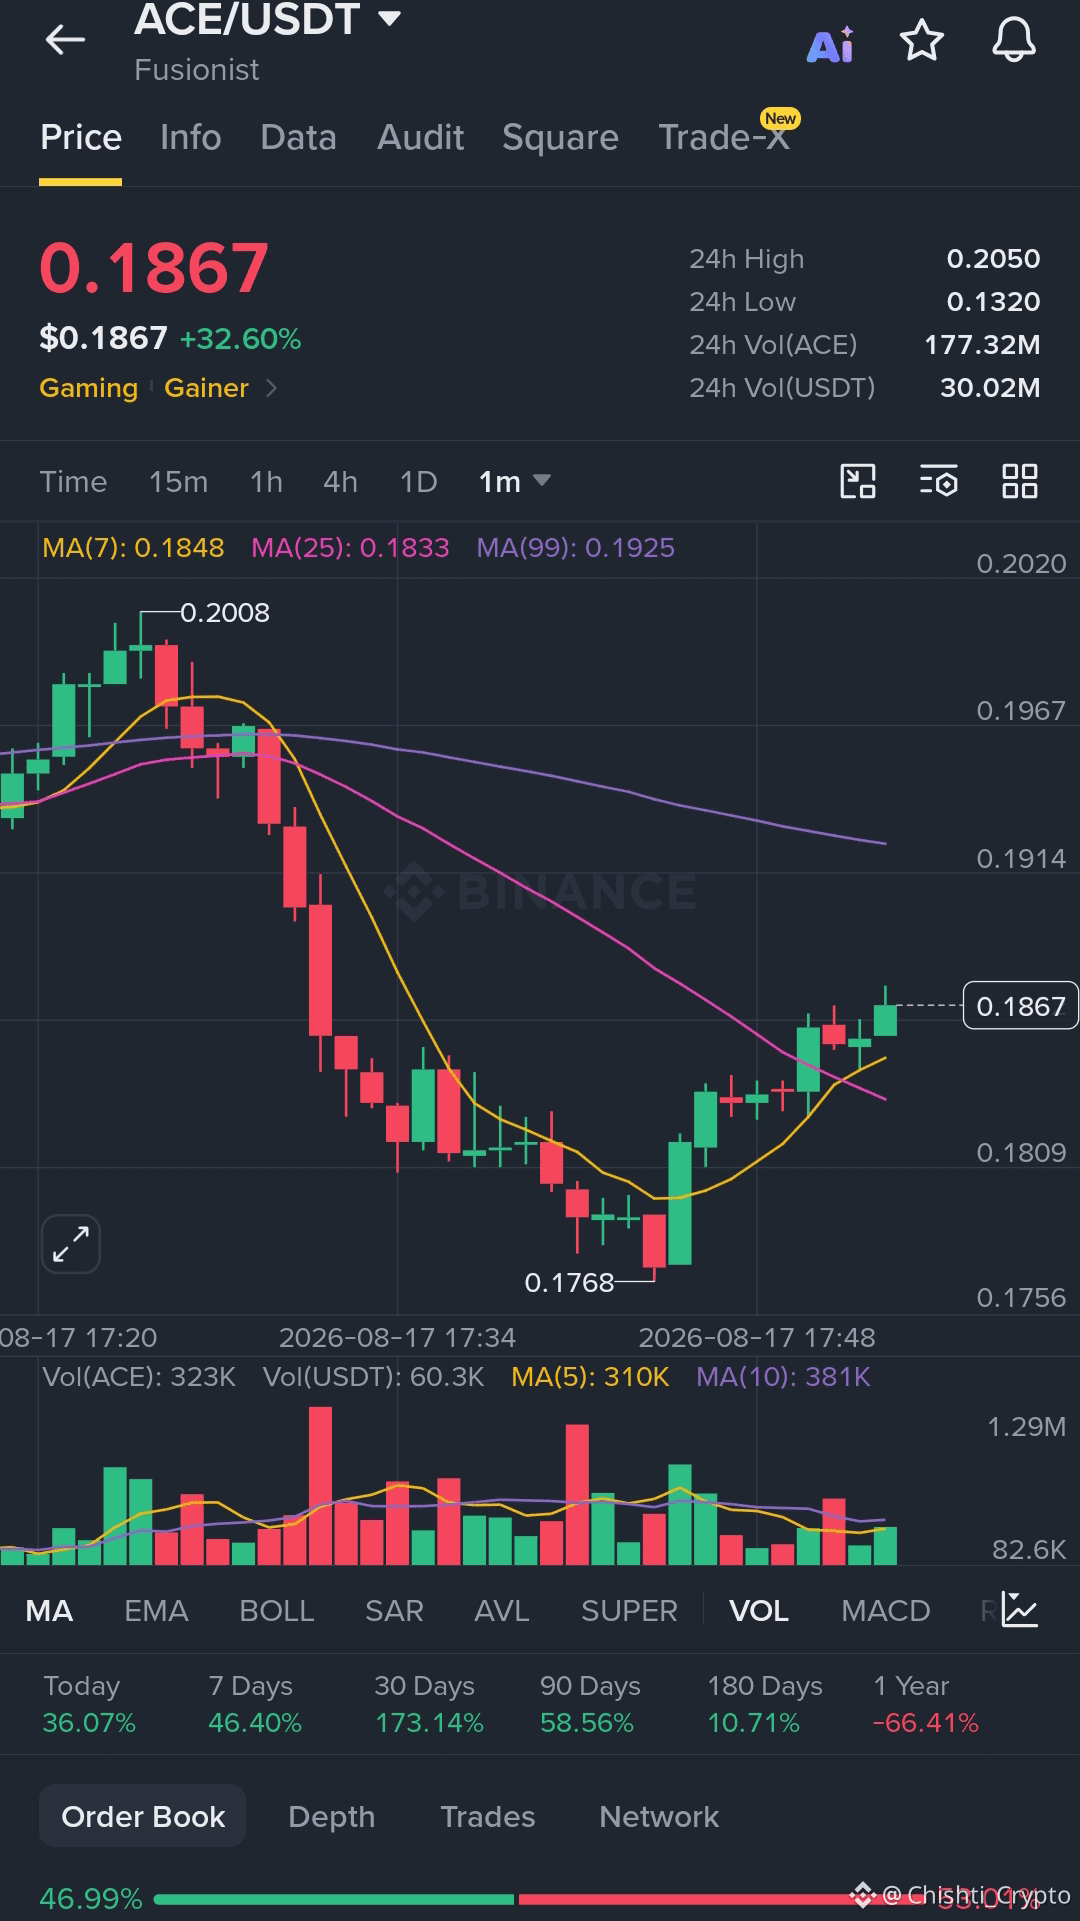
Task: Toggle the MACD sub-indicator
Action: pyautogui.click(x=886, y=1611)
